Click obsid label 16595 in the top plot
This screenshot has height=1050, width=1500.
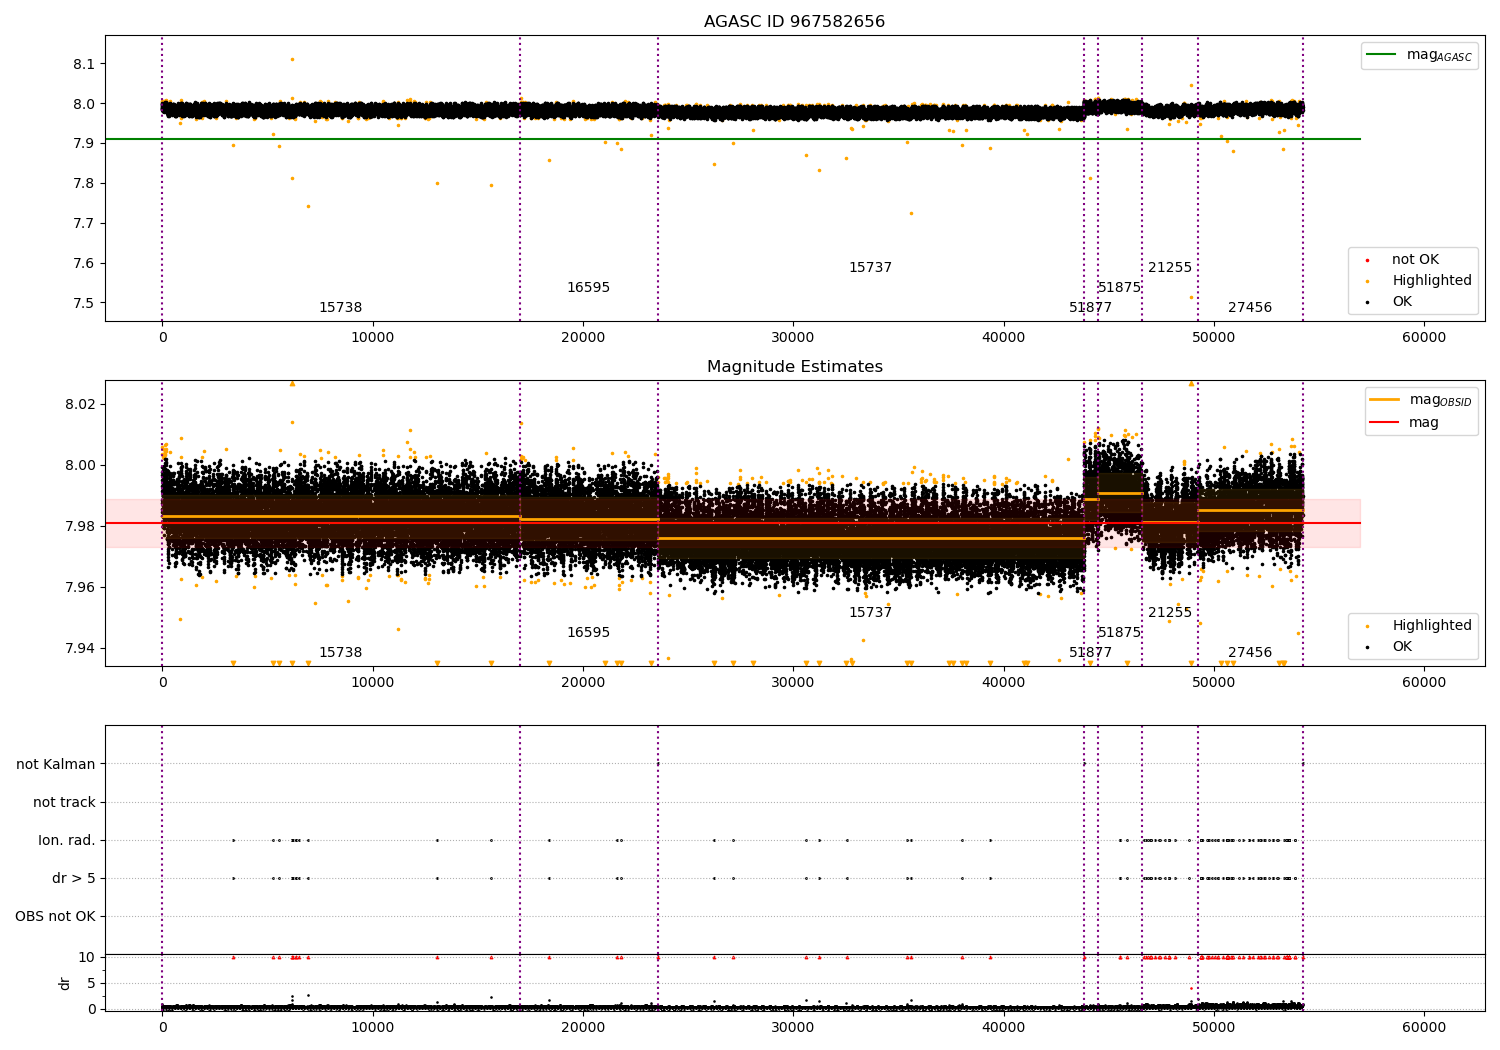coord(588,288)
